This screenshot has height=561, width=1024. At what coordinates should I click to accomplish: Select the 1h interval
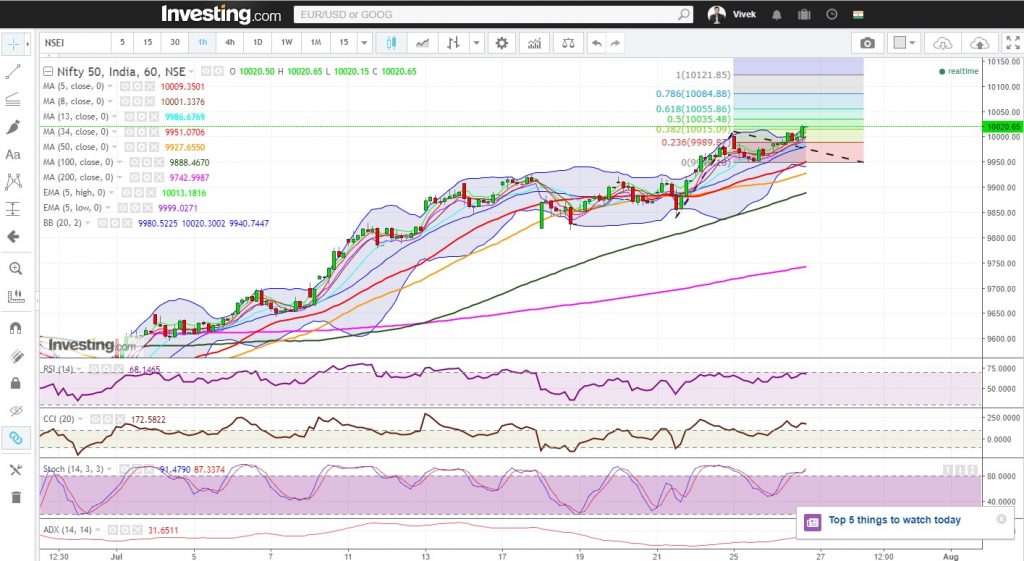[202, 42]
